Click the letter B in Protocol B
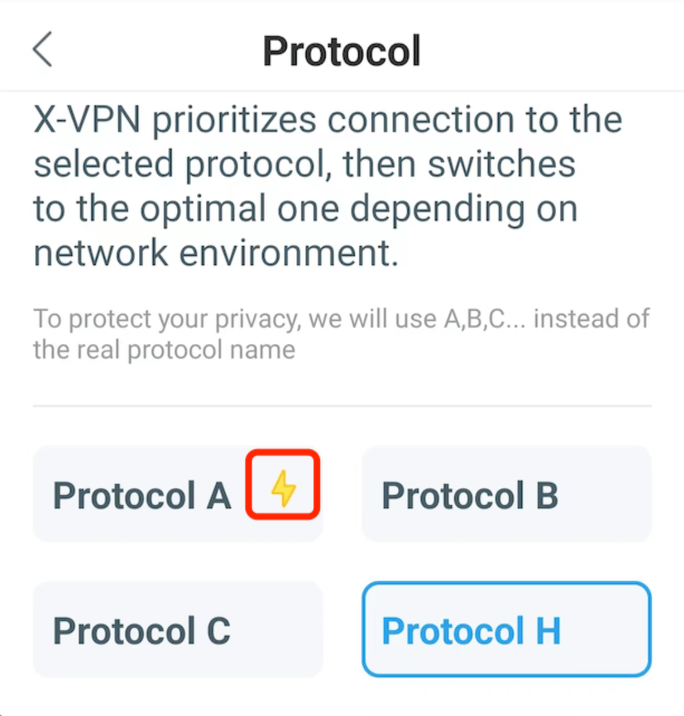The image size is (684, 716). (547, 496)
